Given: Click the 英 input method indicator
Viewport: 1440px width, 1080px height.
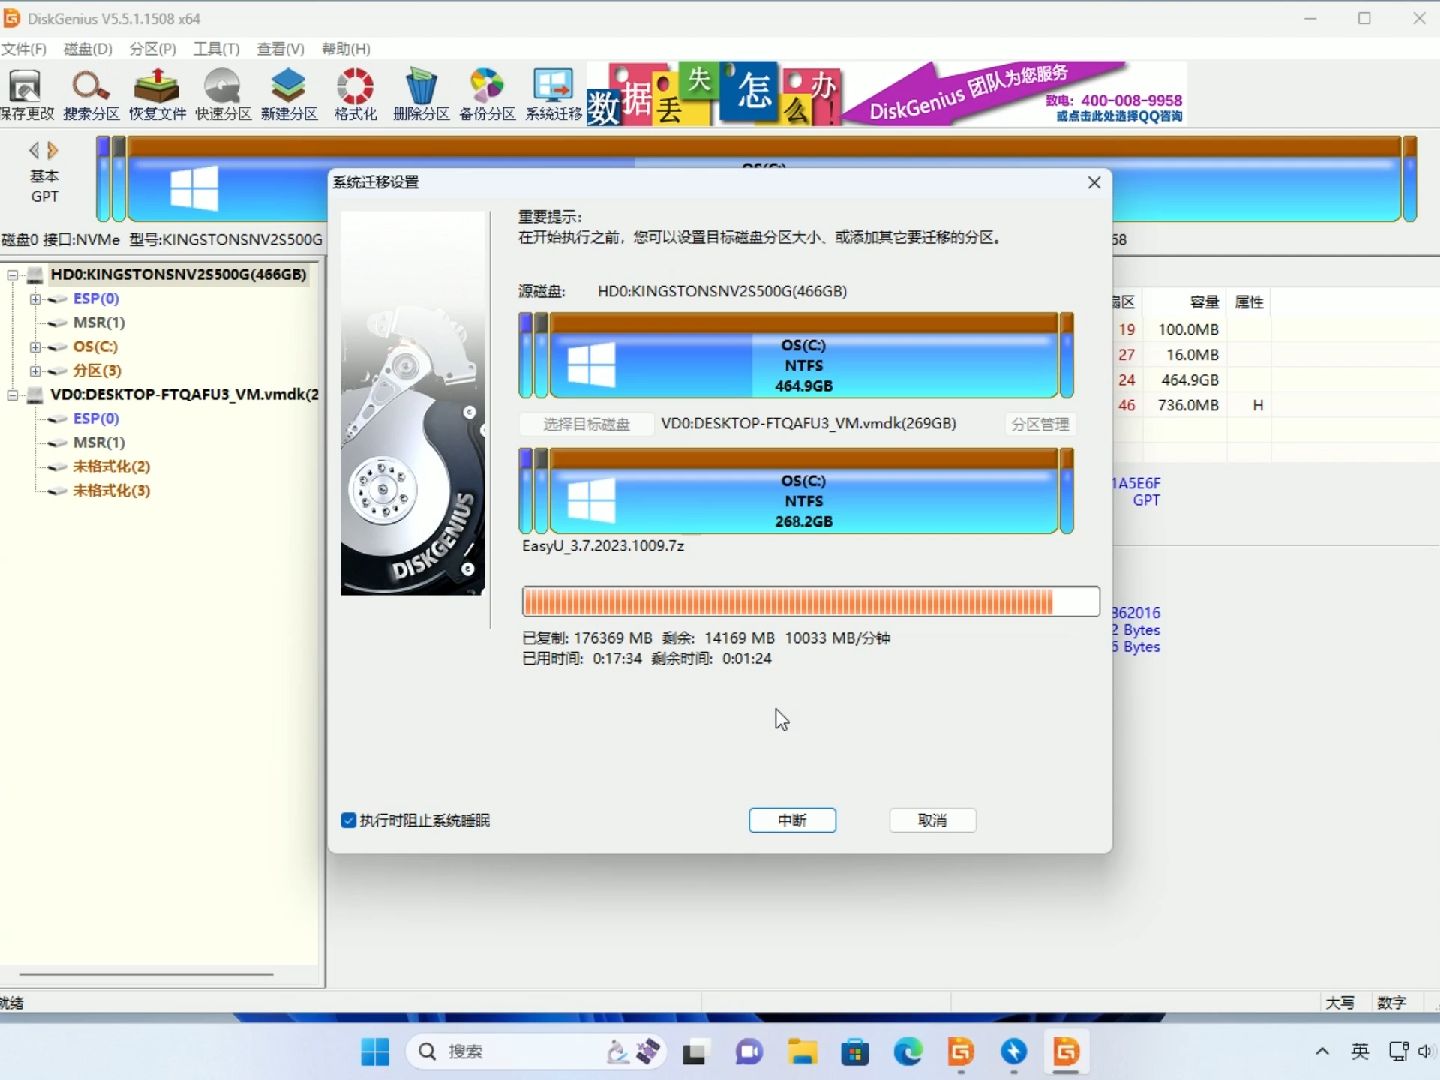Looking at the screenshot, I should [1360, 1051].
